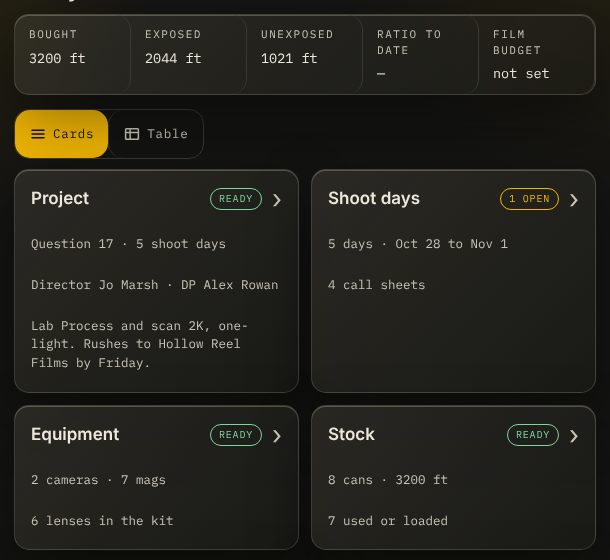Open the Shoot days card chevron
Screen dimensions: 610x560
click(x=573, y=200)
